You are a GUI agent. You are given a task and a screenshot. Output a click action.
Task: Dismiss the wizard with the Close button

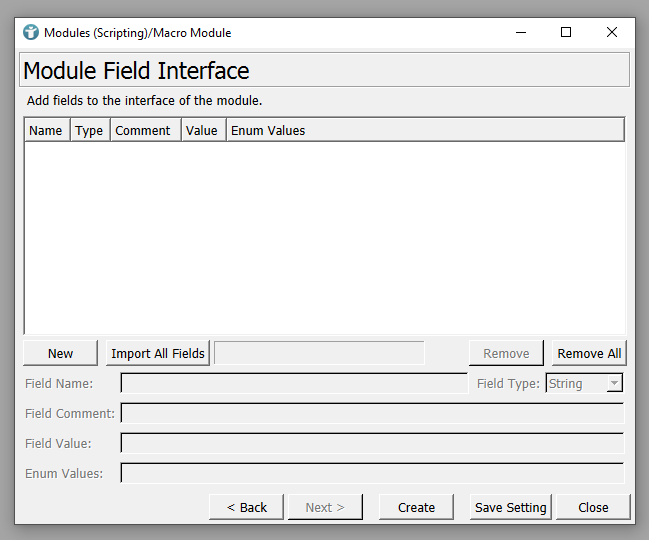pos(593,507)
